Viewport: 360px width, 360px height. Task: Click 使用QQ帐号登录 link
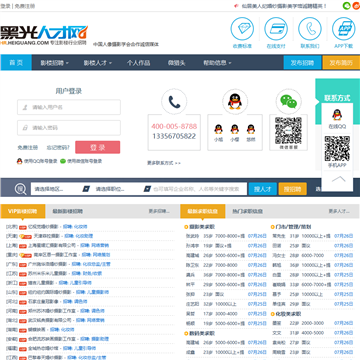coord(40,161)
